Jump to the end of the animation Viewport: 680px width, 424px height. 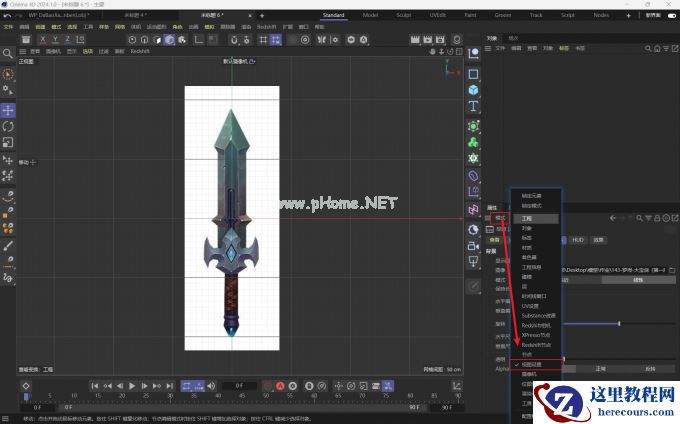170,386
